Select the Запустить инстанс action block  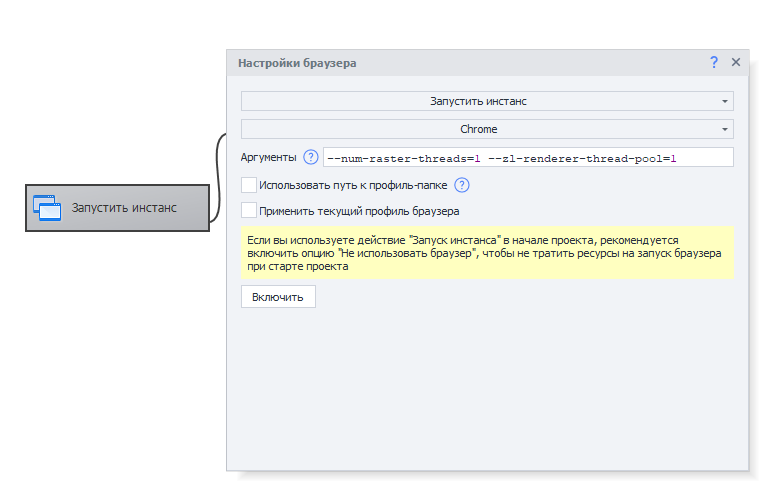pyautogui.click(x=118, y=208)
